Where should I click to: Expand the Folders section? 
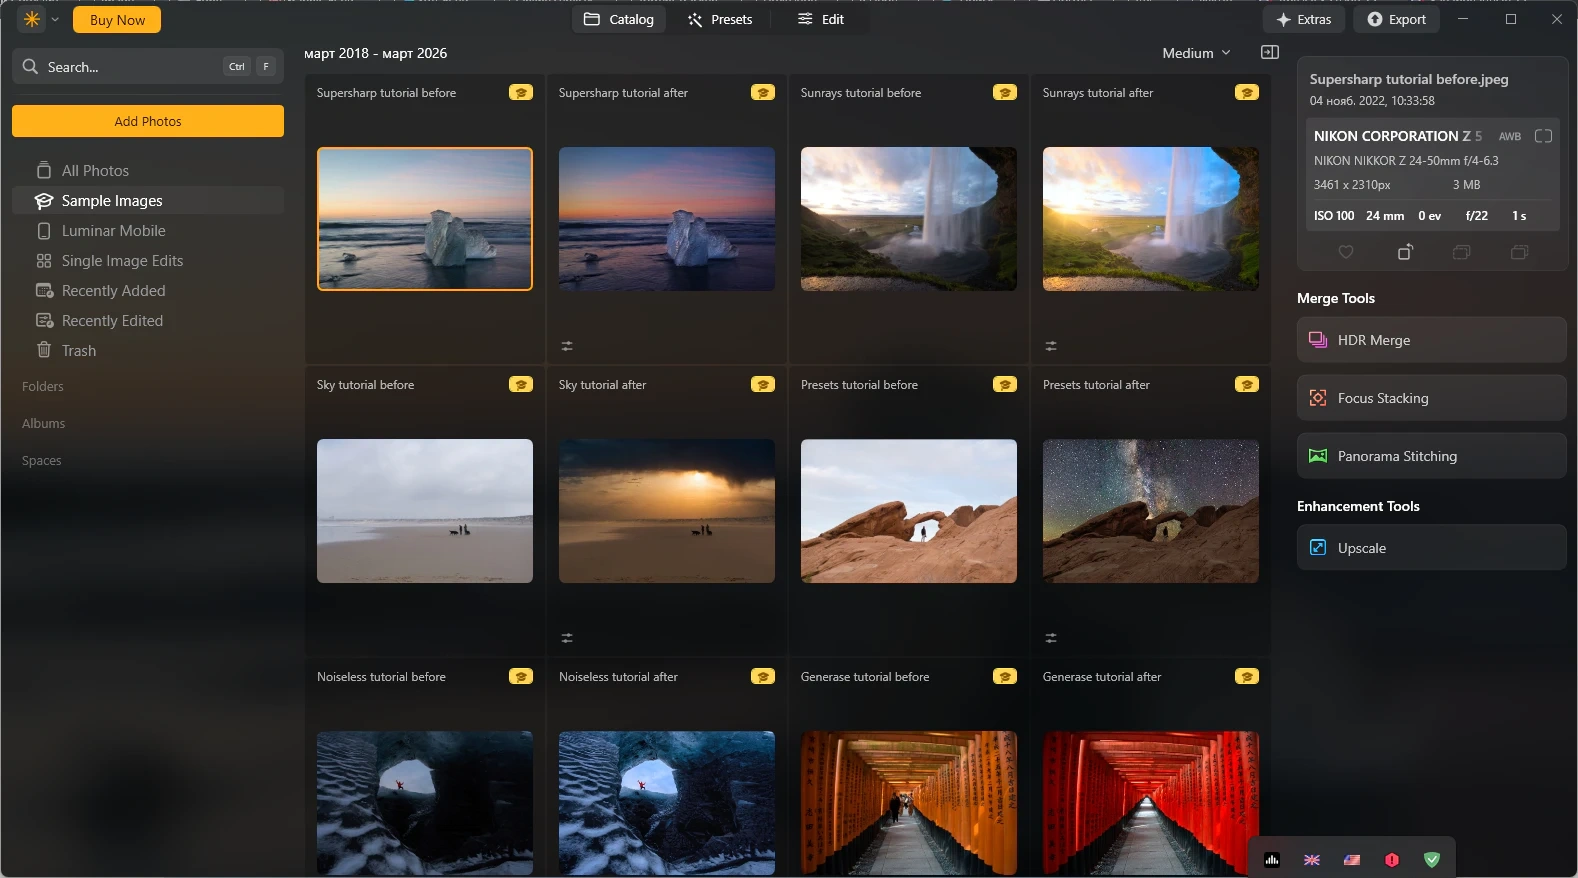click(43, 387)
